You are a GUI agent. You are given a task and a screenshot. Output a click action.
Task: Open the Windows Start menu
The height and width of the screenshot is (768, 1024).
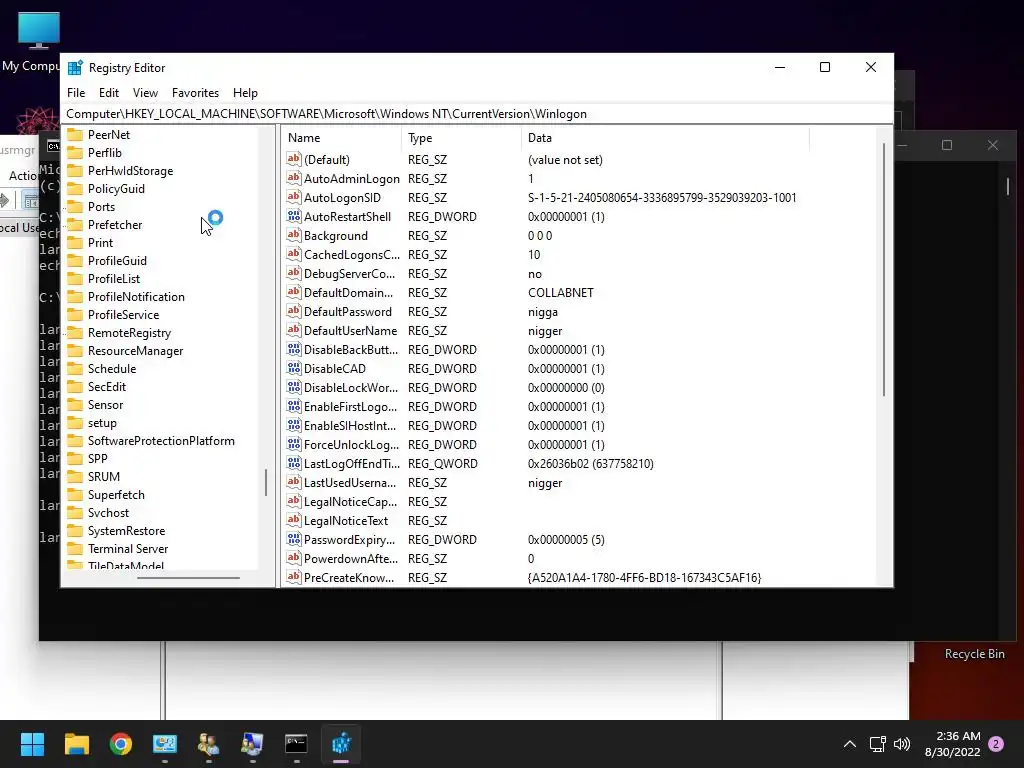coord(32,744)
